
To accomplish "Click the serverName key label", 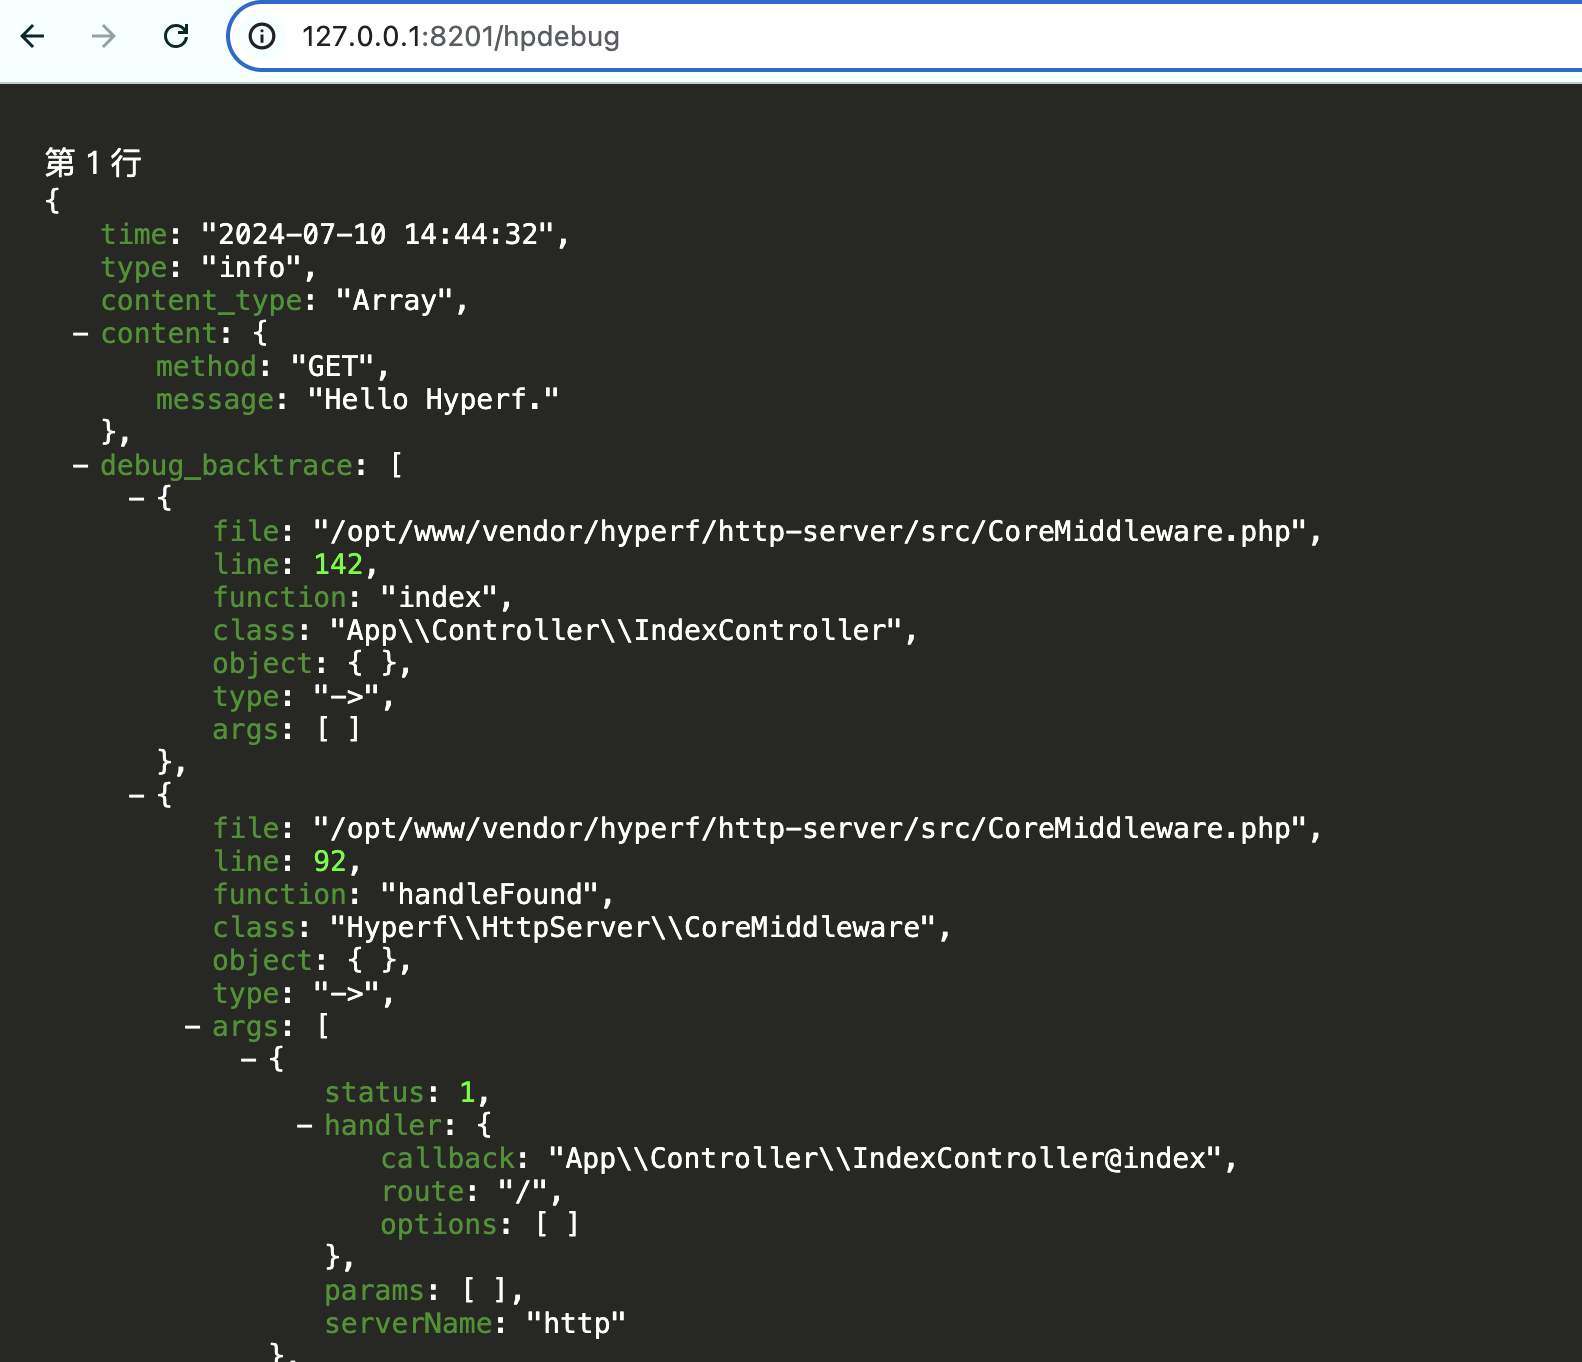I will click(x=408, y=1324).
